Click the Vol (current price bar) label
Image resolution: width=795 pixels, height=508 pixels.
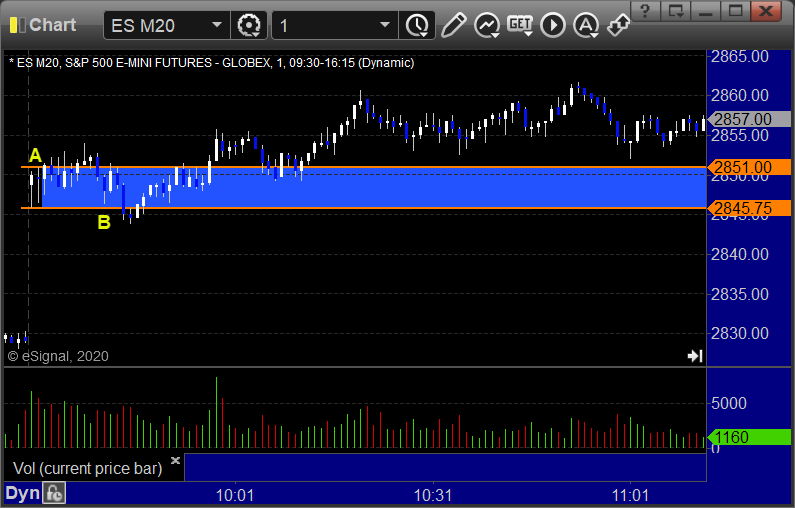88,468
